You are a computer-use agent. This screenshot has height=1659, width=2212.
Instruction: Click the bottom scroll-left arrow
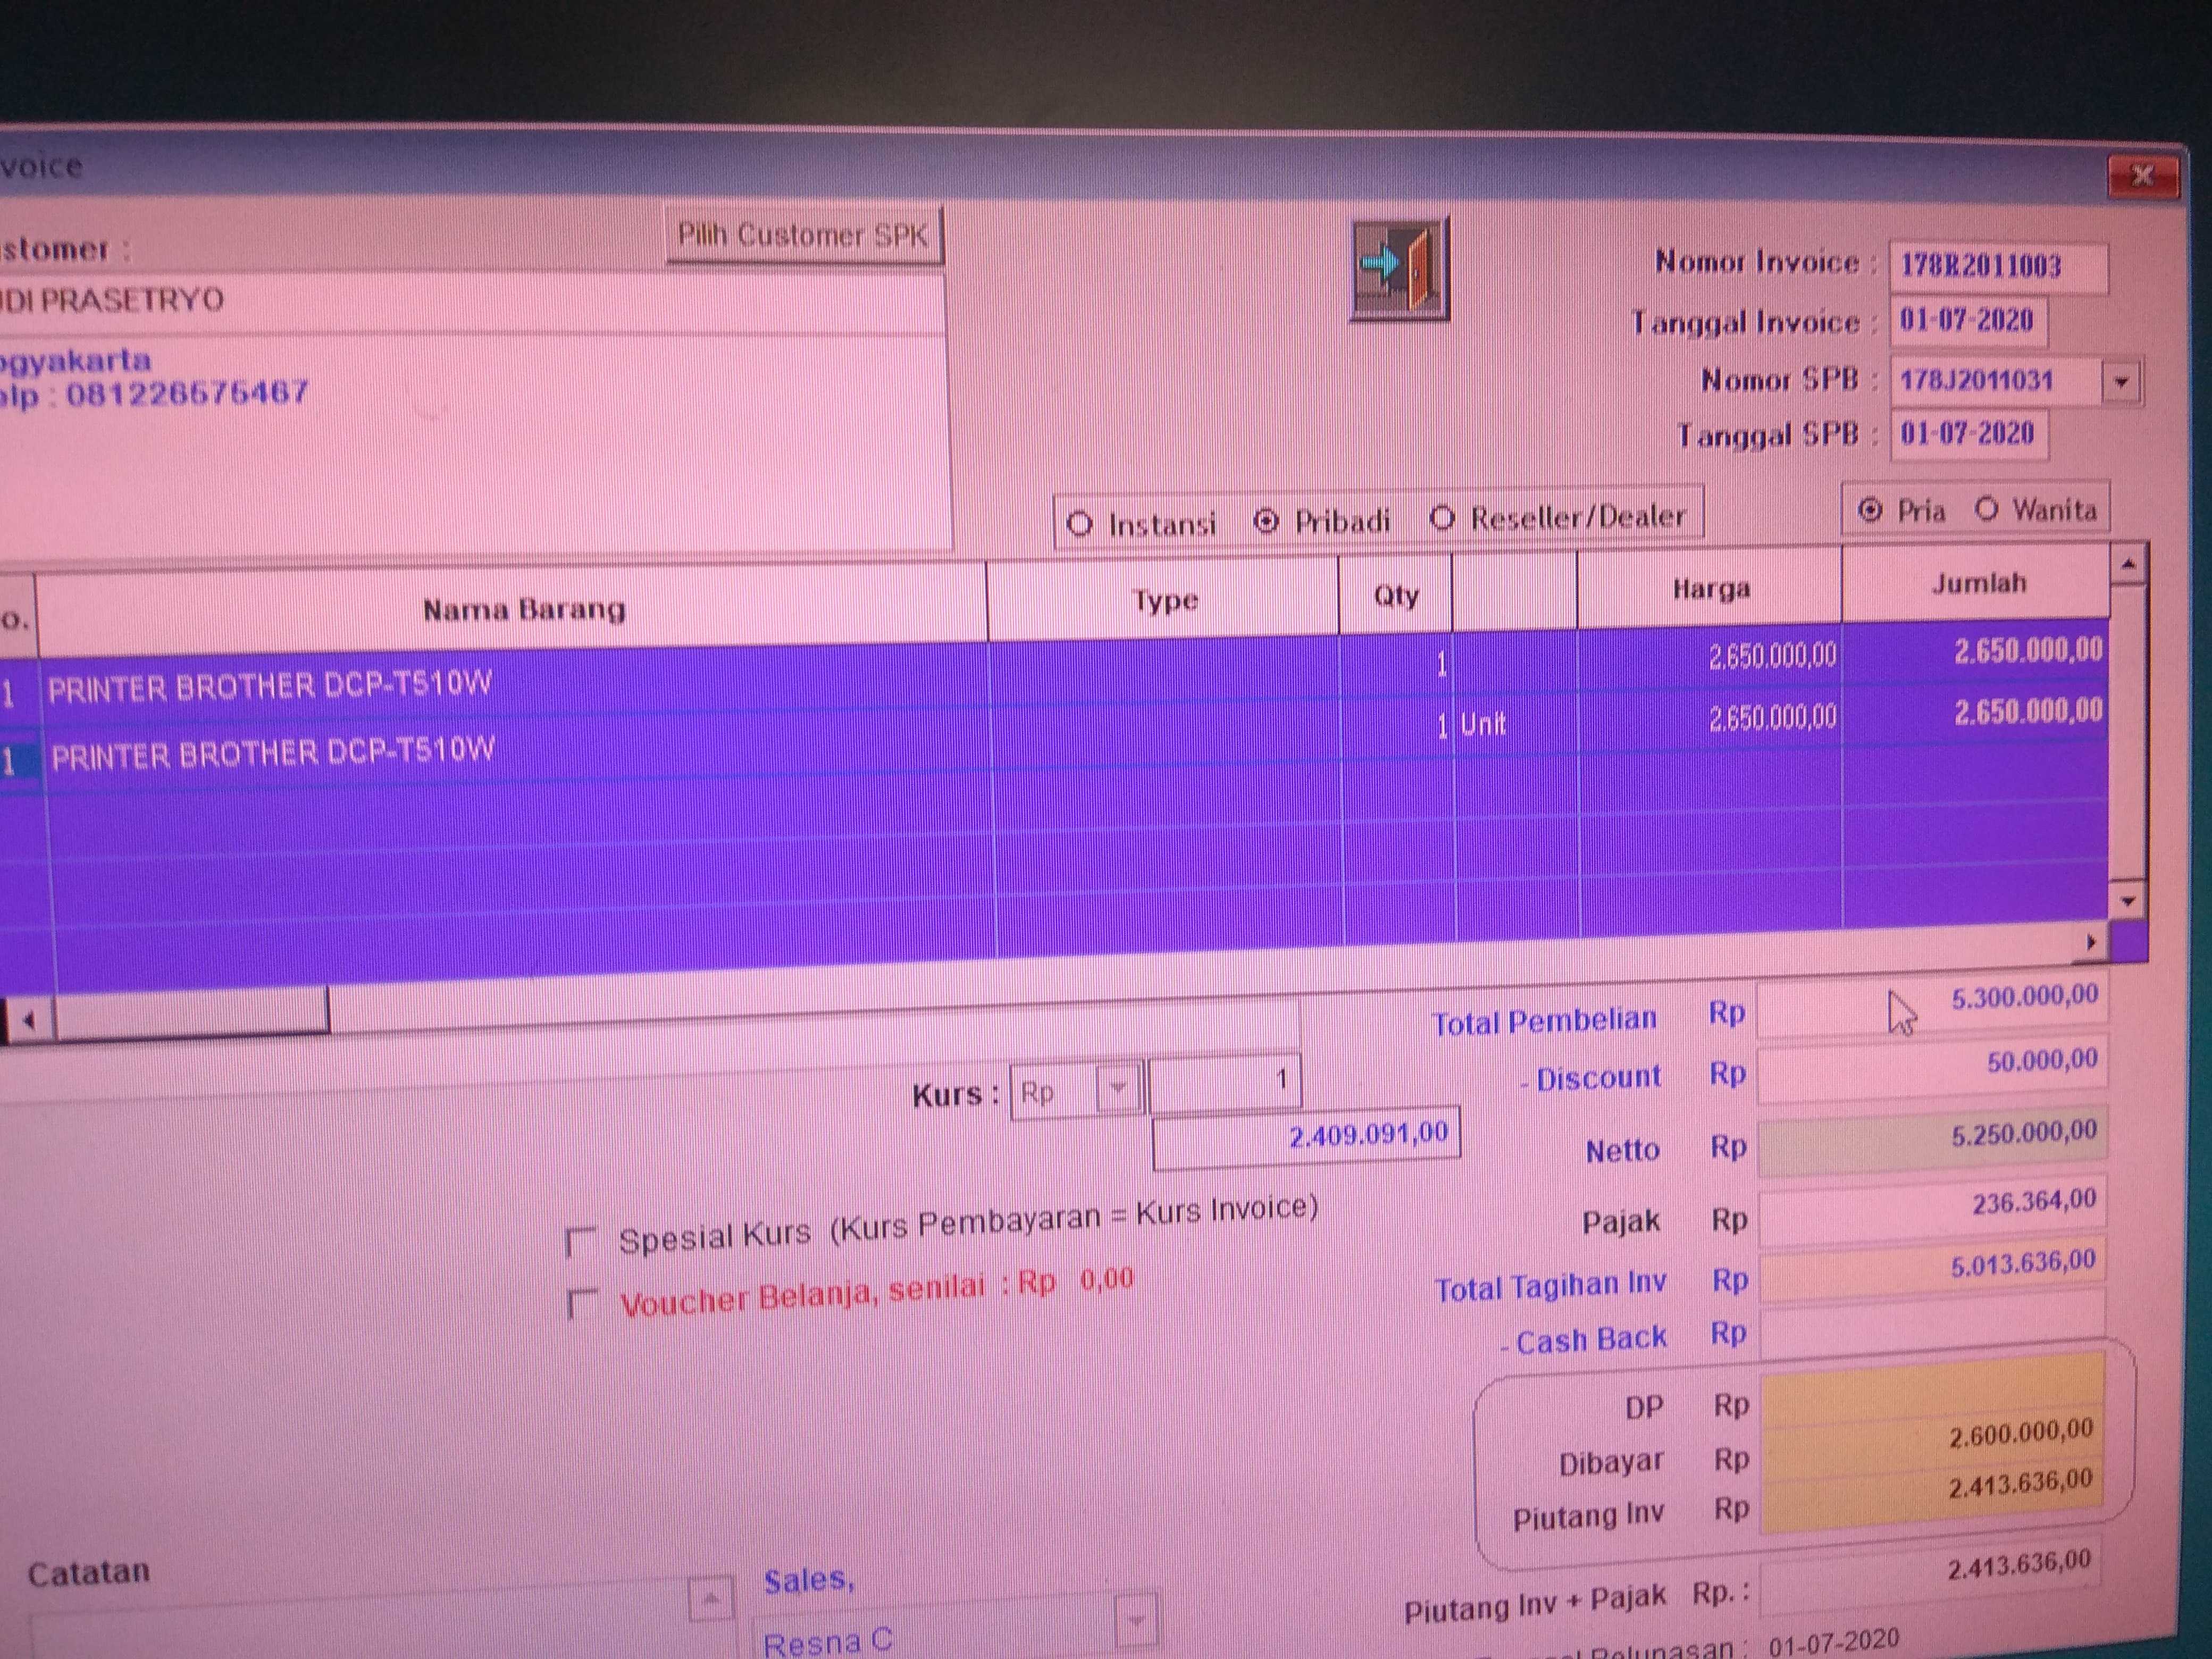coord(28,1021)
